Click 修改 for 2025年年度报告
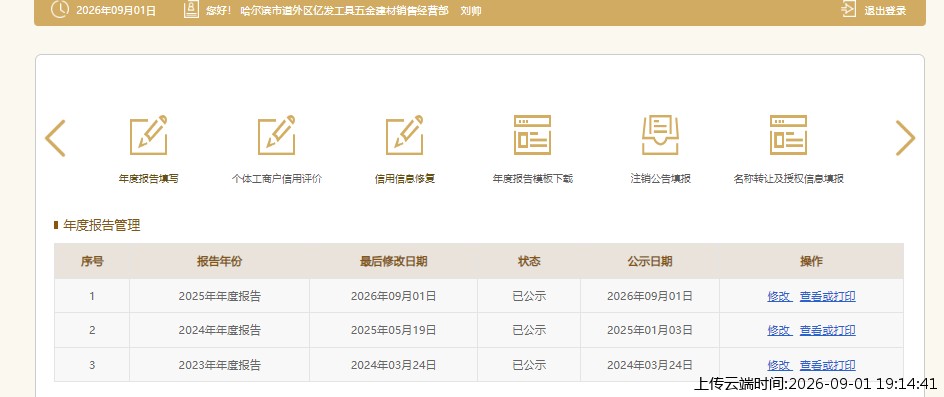Image resolution: width=944 pixels, height=397 pixels. [x=780, y=296]
